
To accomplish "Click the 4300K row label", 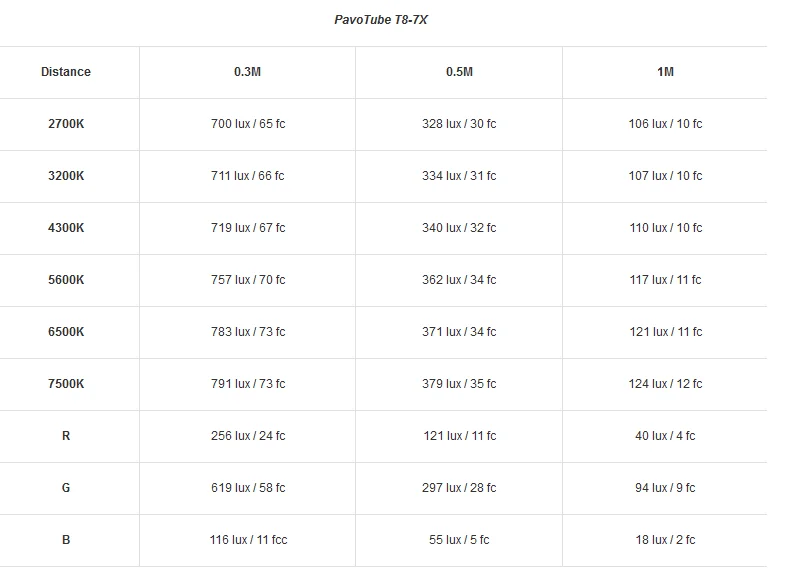I will coord(66,228).
